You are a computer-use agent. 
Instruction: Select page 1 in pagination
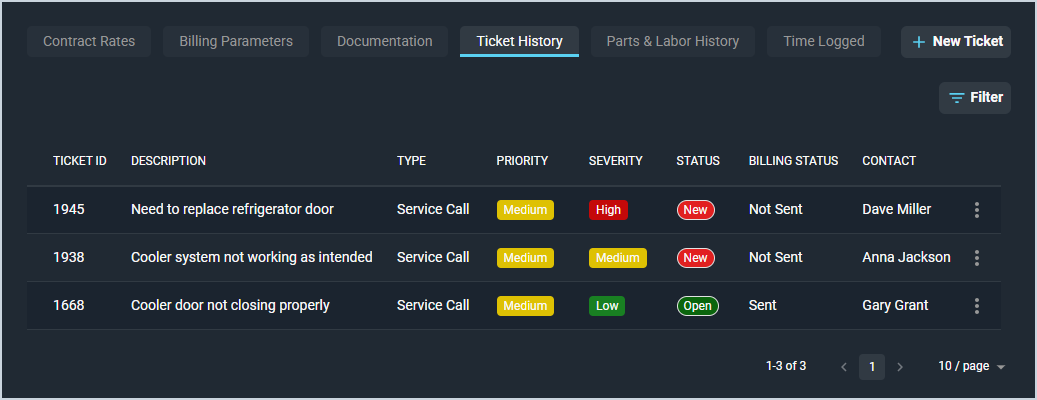click(872, 367)
